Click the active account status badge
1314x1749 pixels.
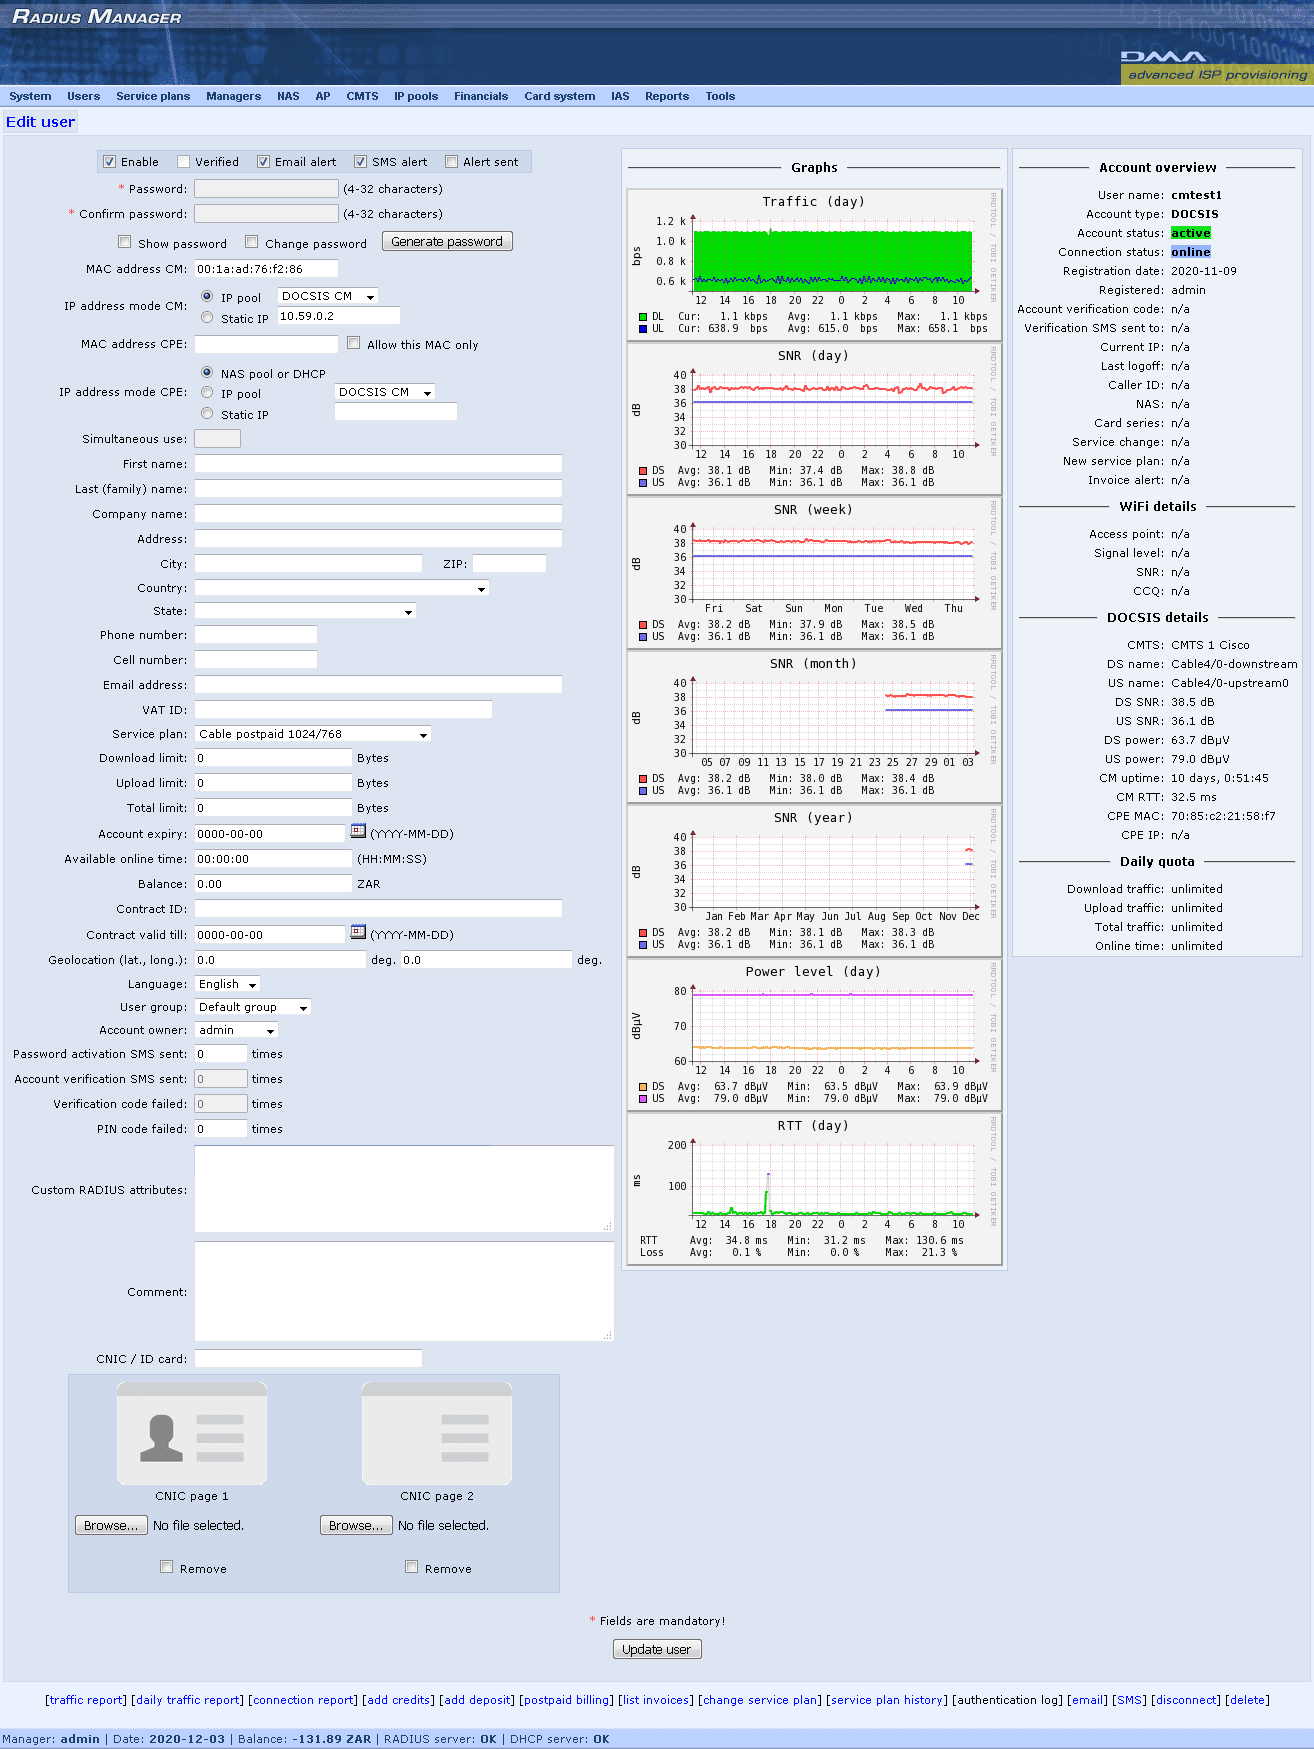(1191, 233)
